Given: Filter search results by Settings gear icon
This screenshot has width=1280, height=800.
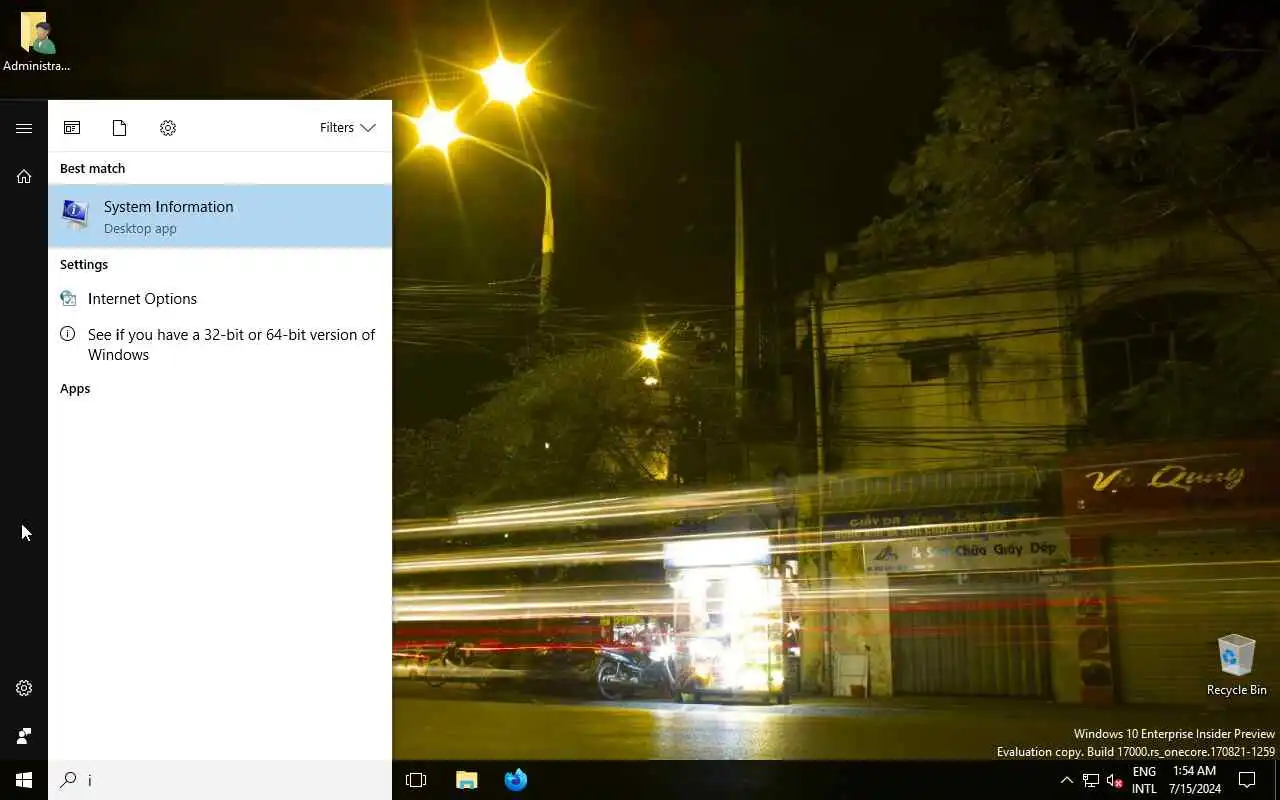Looking at the screenshot, I should click(x=168, y=128).
